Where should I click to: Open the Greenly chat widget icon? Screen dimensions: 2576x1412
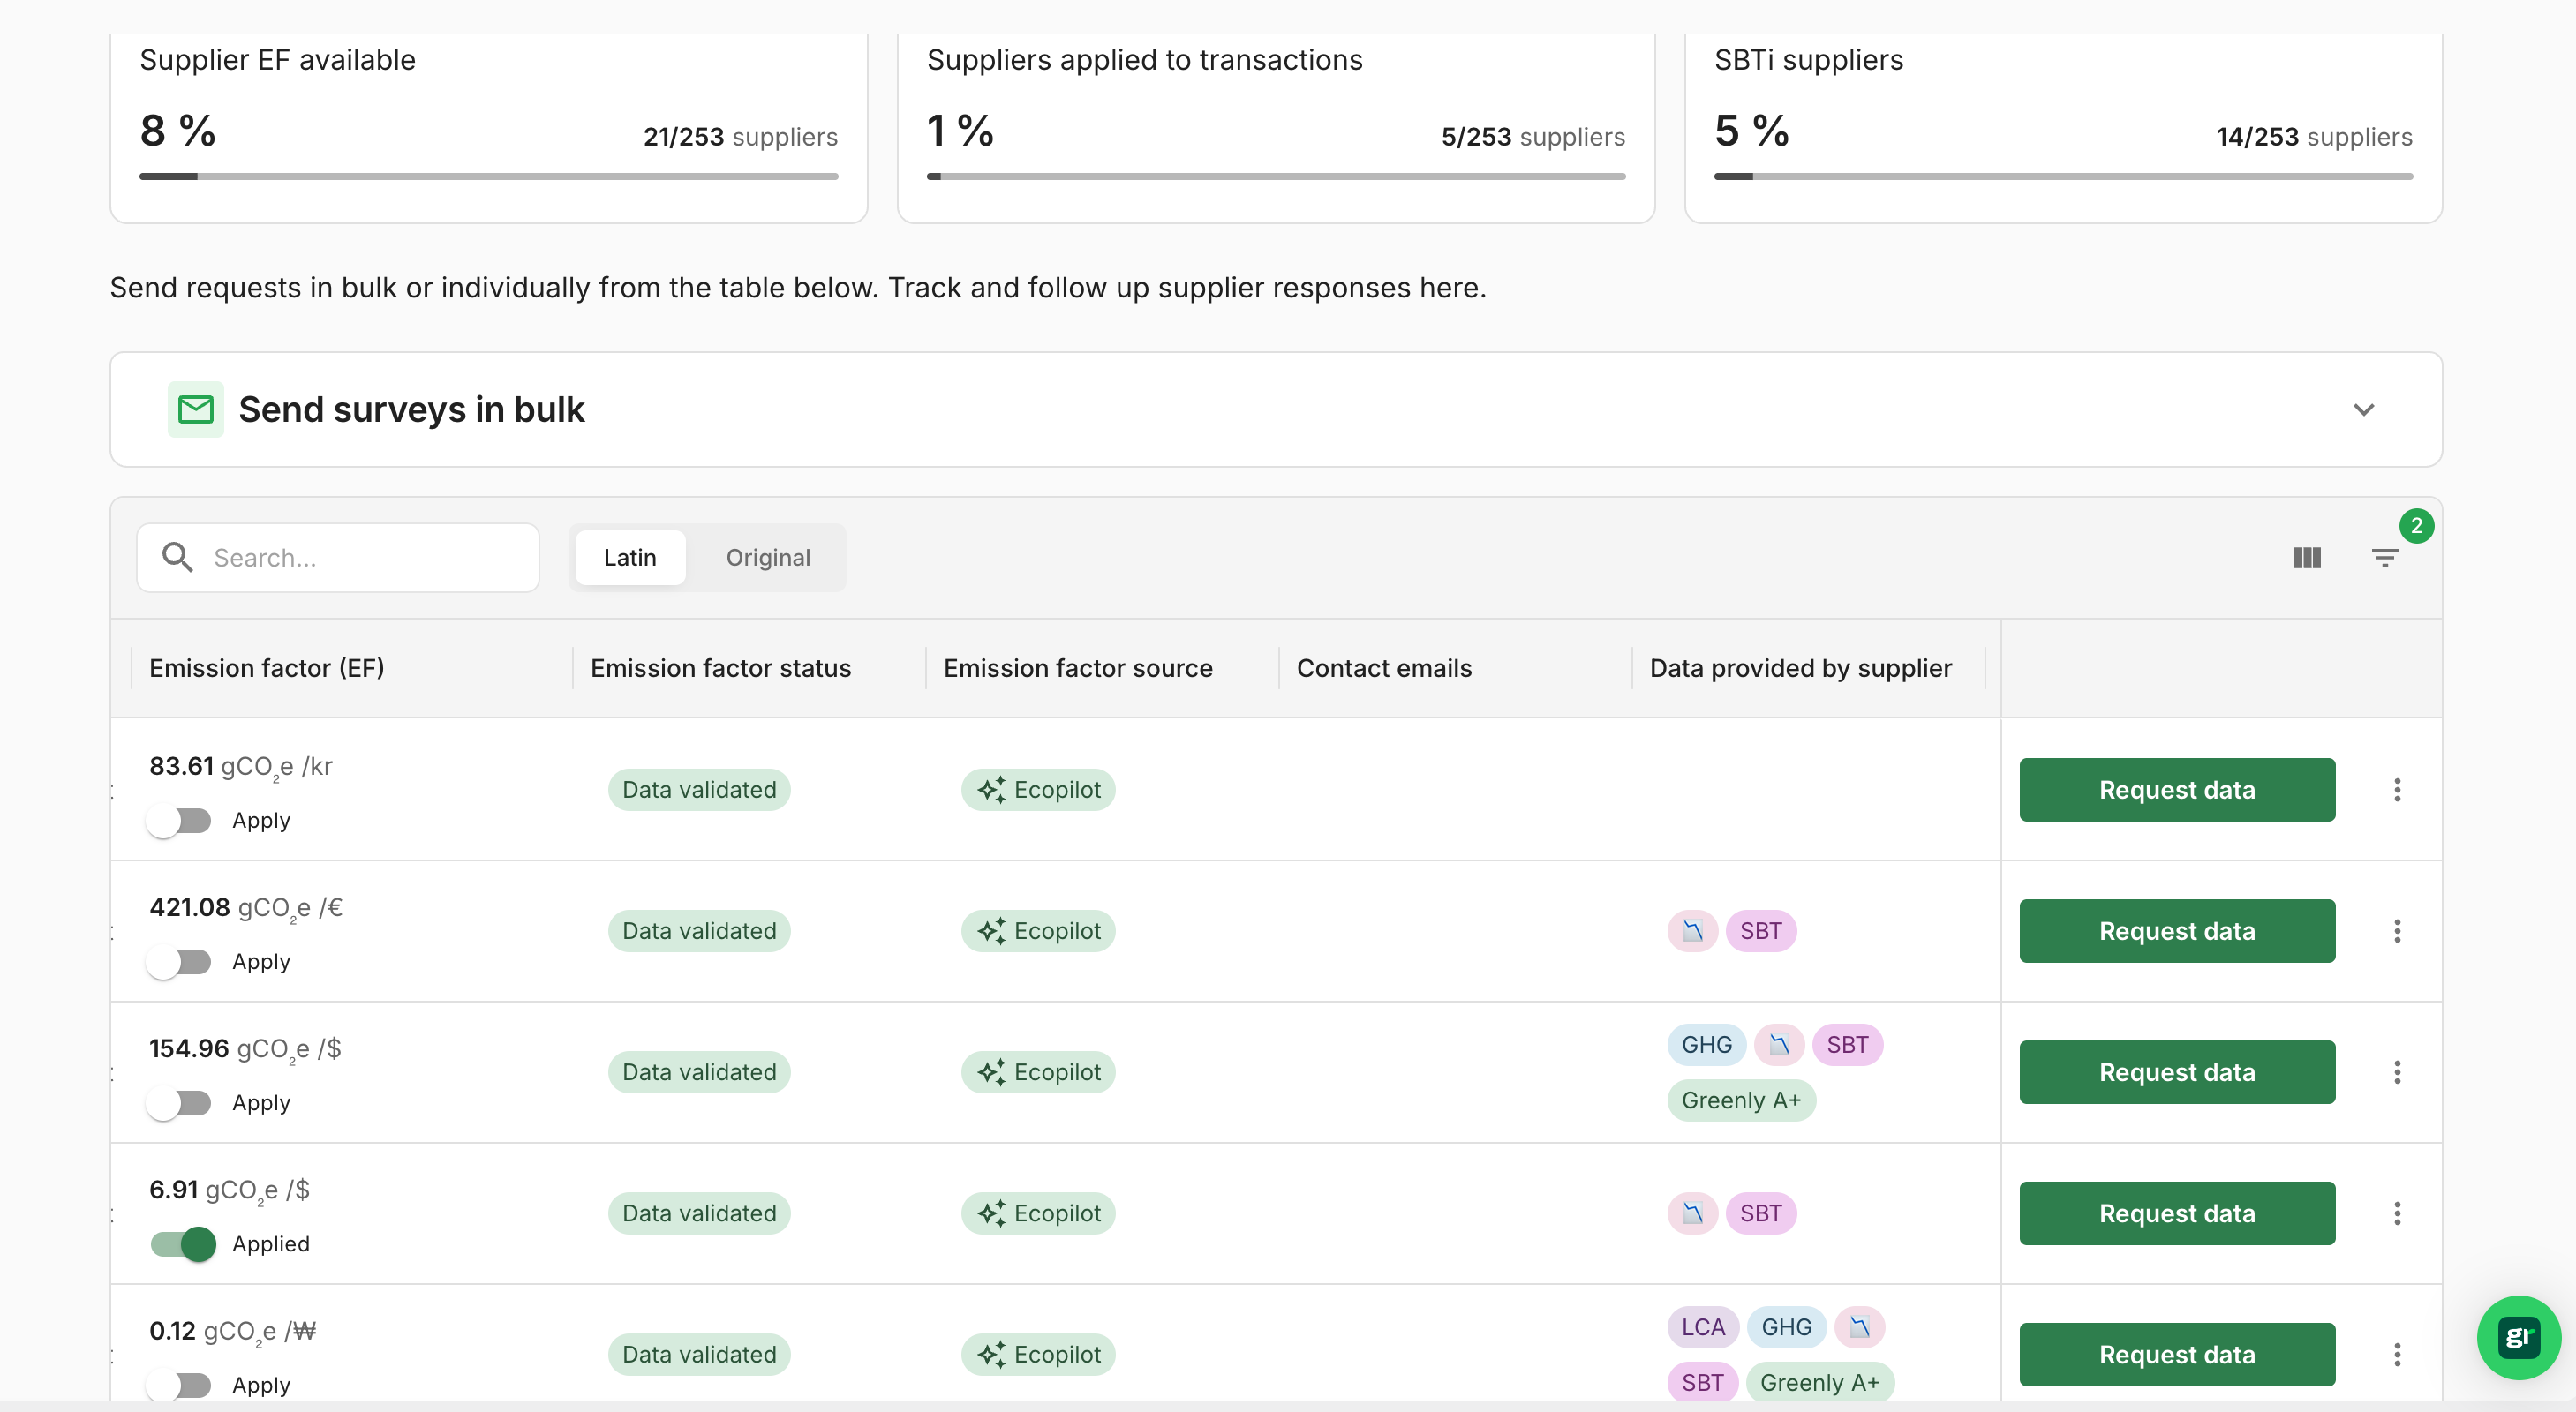click(2518, 1337)
